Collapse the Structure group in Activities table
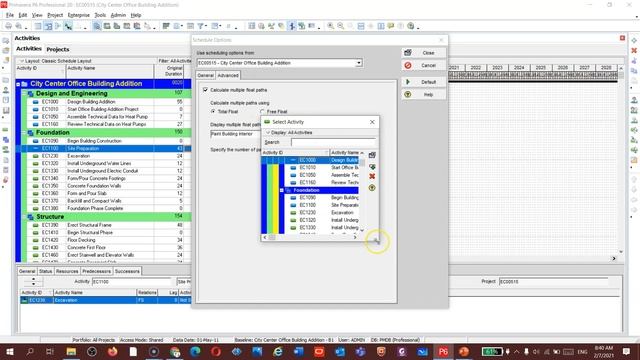This screenshot has height=360, width=640. (24, 217)
